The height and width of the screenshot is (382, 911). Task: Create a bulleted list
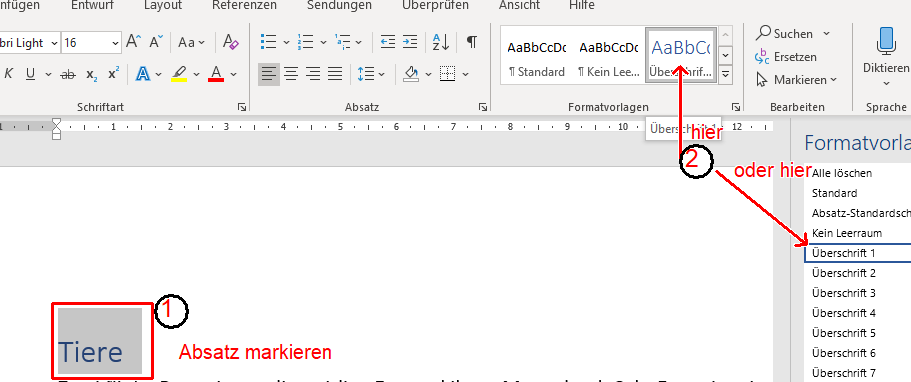pos(268,42)
